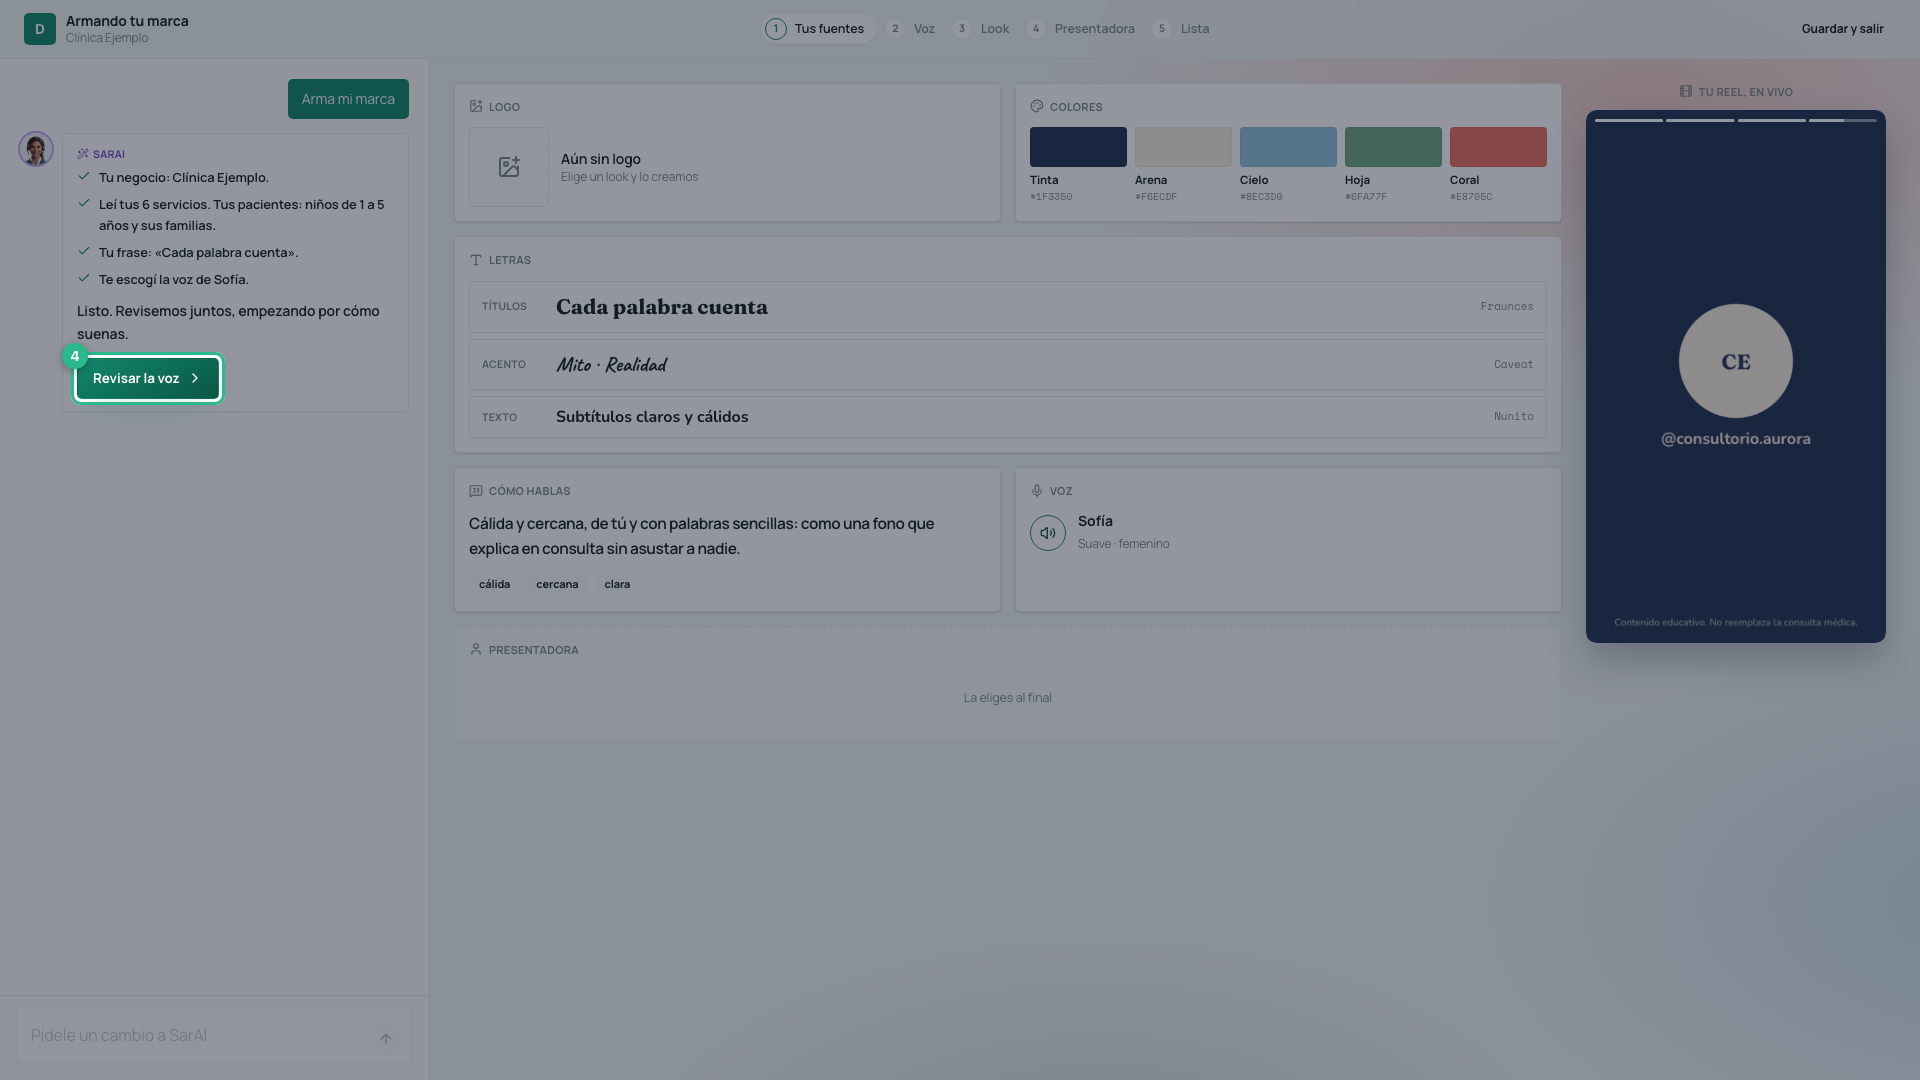Select the Coral color swatch
Viewport: 1920px width, 1080px height.
(x=1498, y=147)
